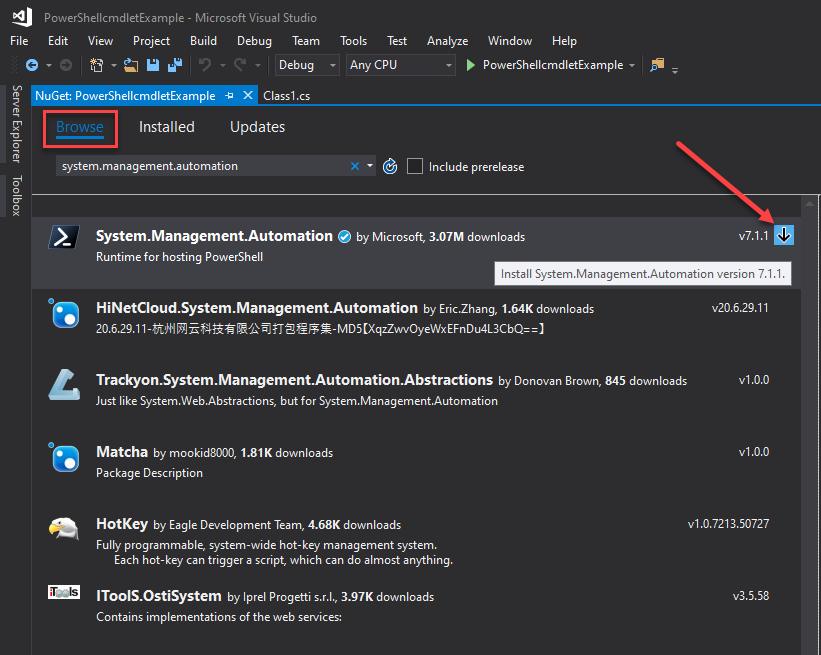Click the Visual Studio logo icon

coord(22,17)
